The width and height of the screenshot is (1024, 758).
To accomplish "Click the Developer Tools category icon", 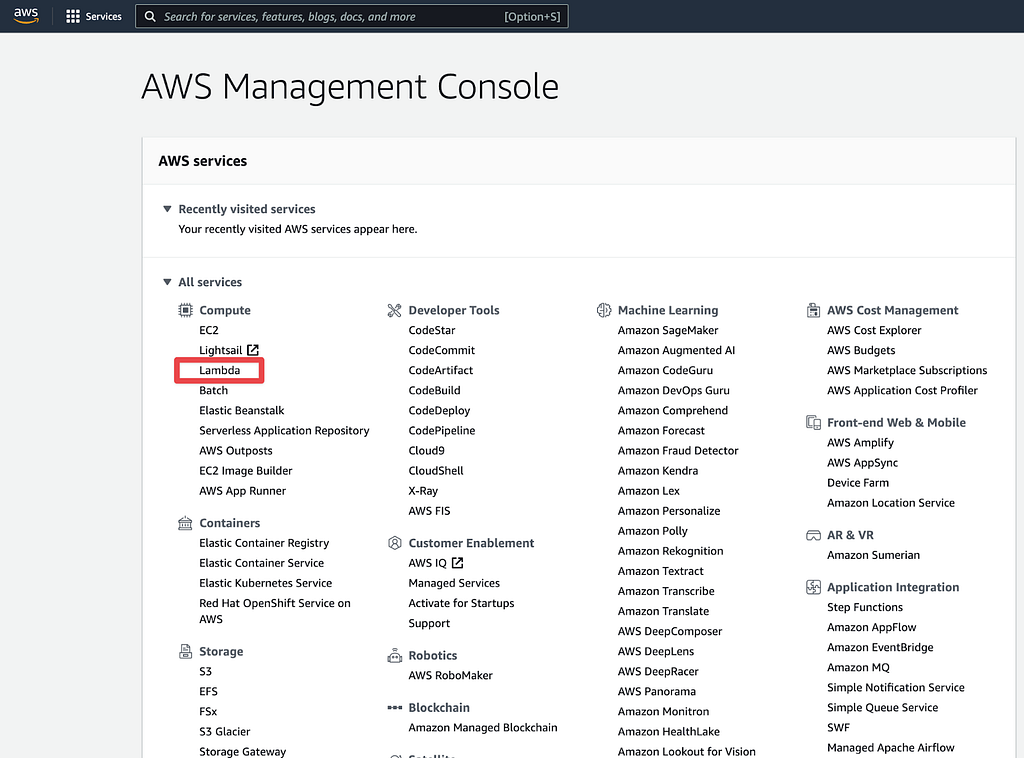I will (x=394, y=310).
